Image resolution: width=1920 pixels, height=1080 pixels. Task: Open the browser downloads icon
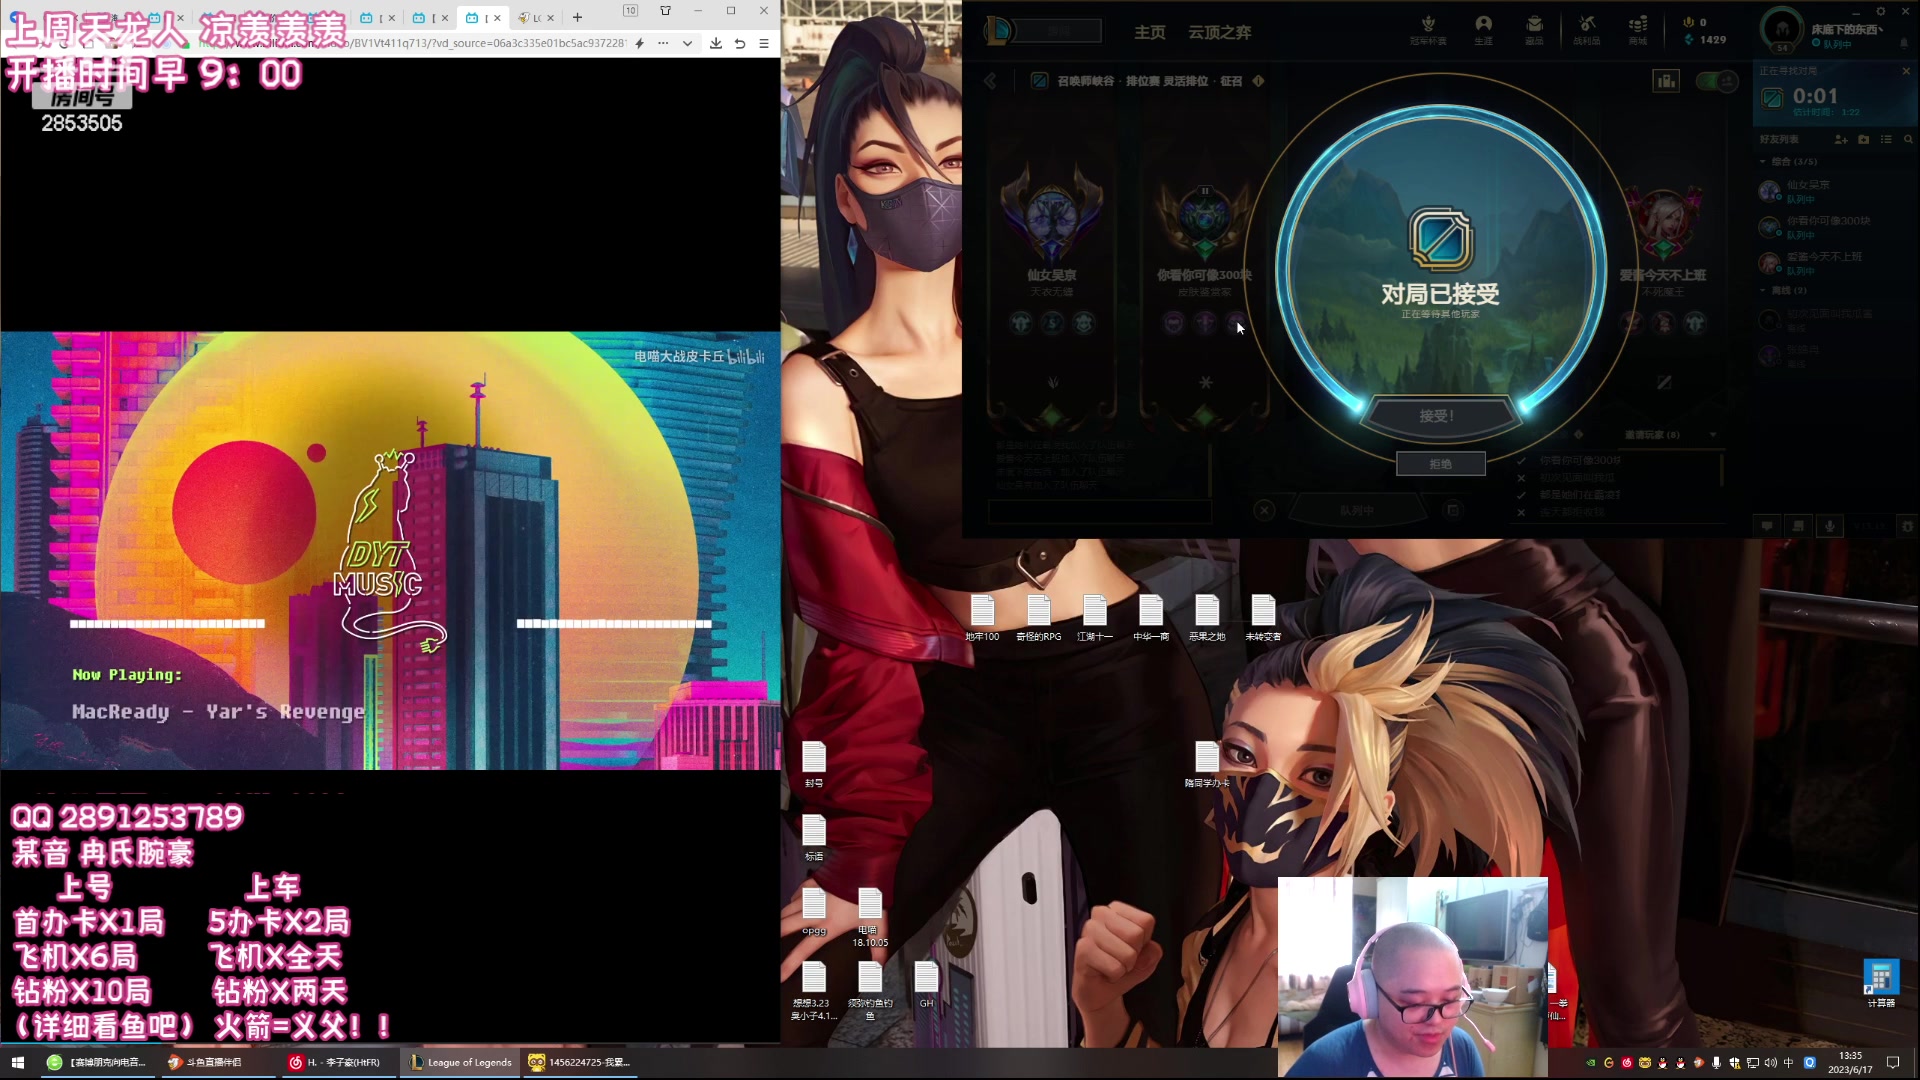tap(716, 43)
